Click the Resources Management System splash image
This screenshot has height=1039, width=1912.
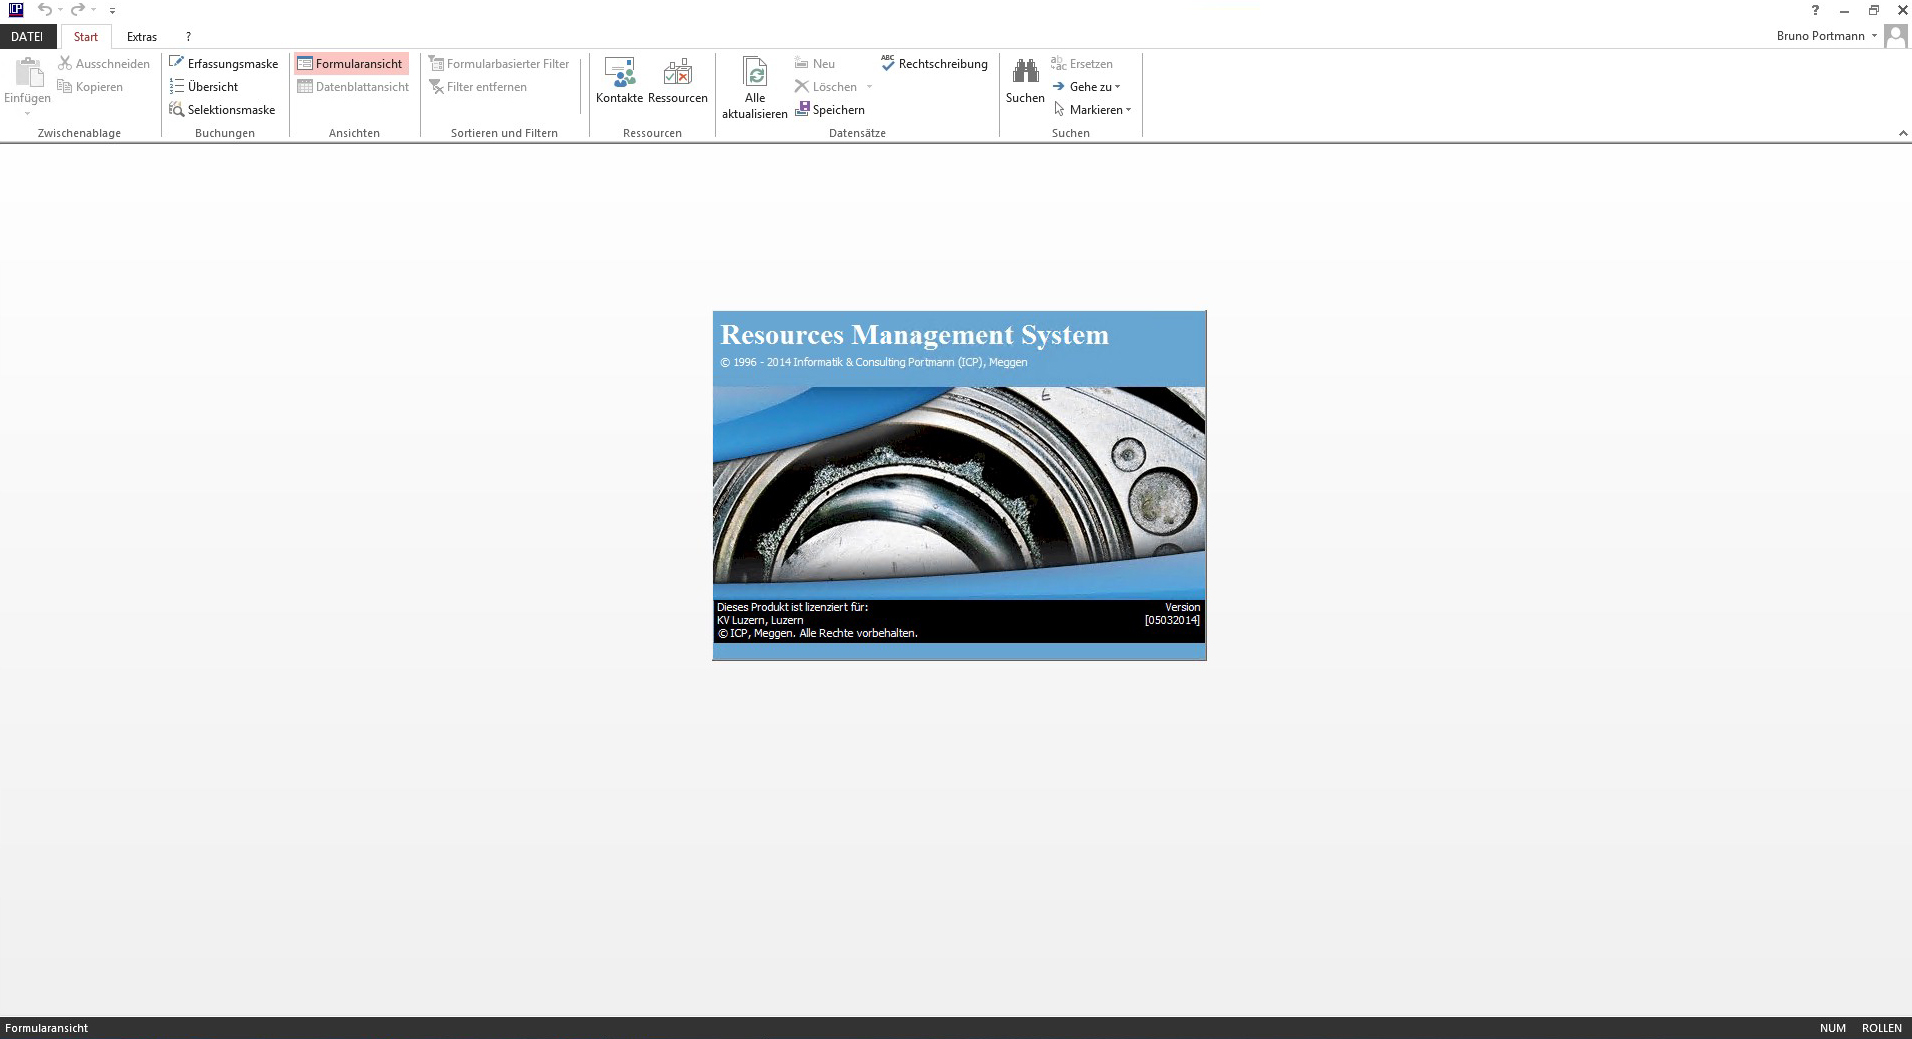(x=959, y=485)
